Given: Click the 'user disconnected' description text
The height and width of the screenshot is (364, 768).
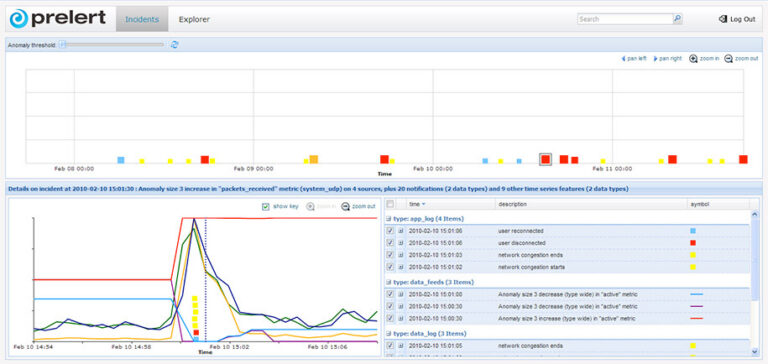Looking at the screenshot, I should coord(522,243).
